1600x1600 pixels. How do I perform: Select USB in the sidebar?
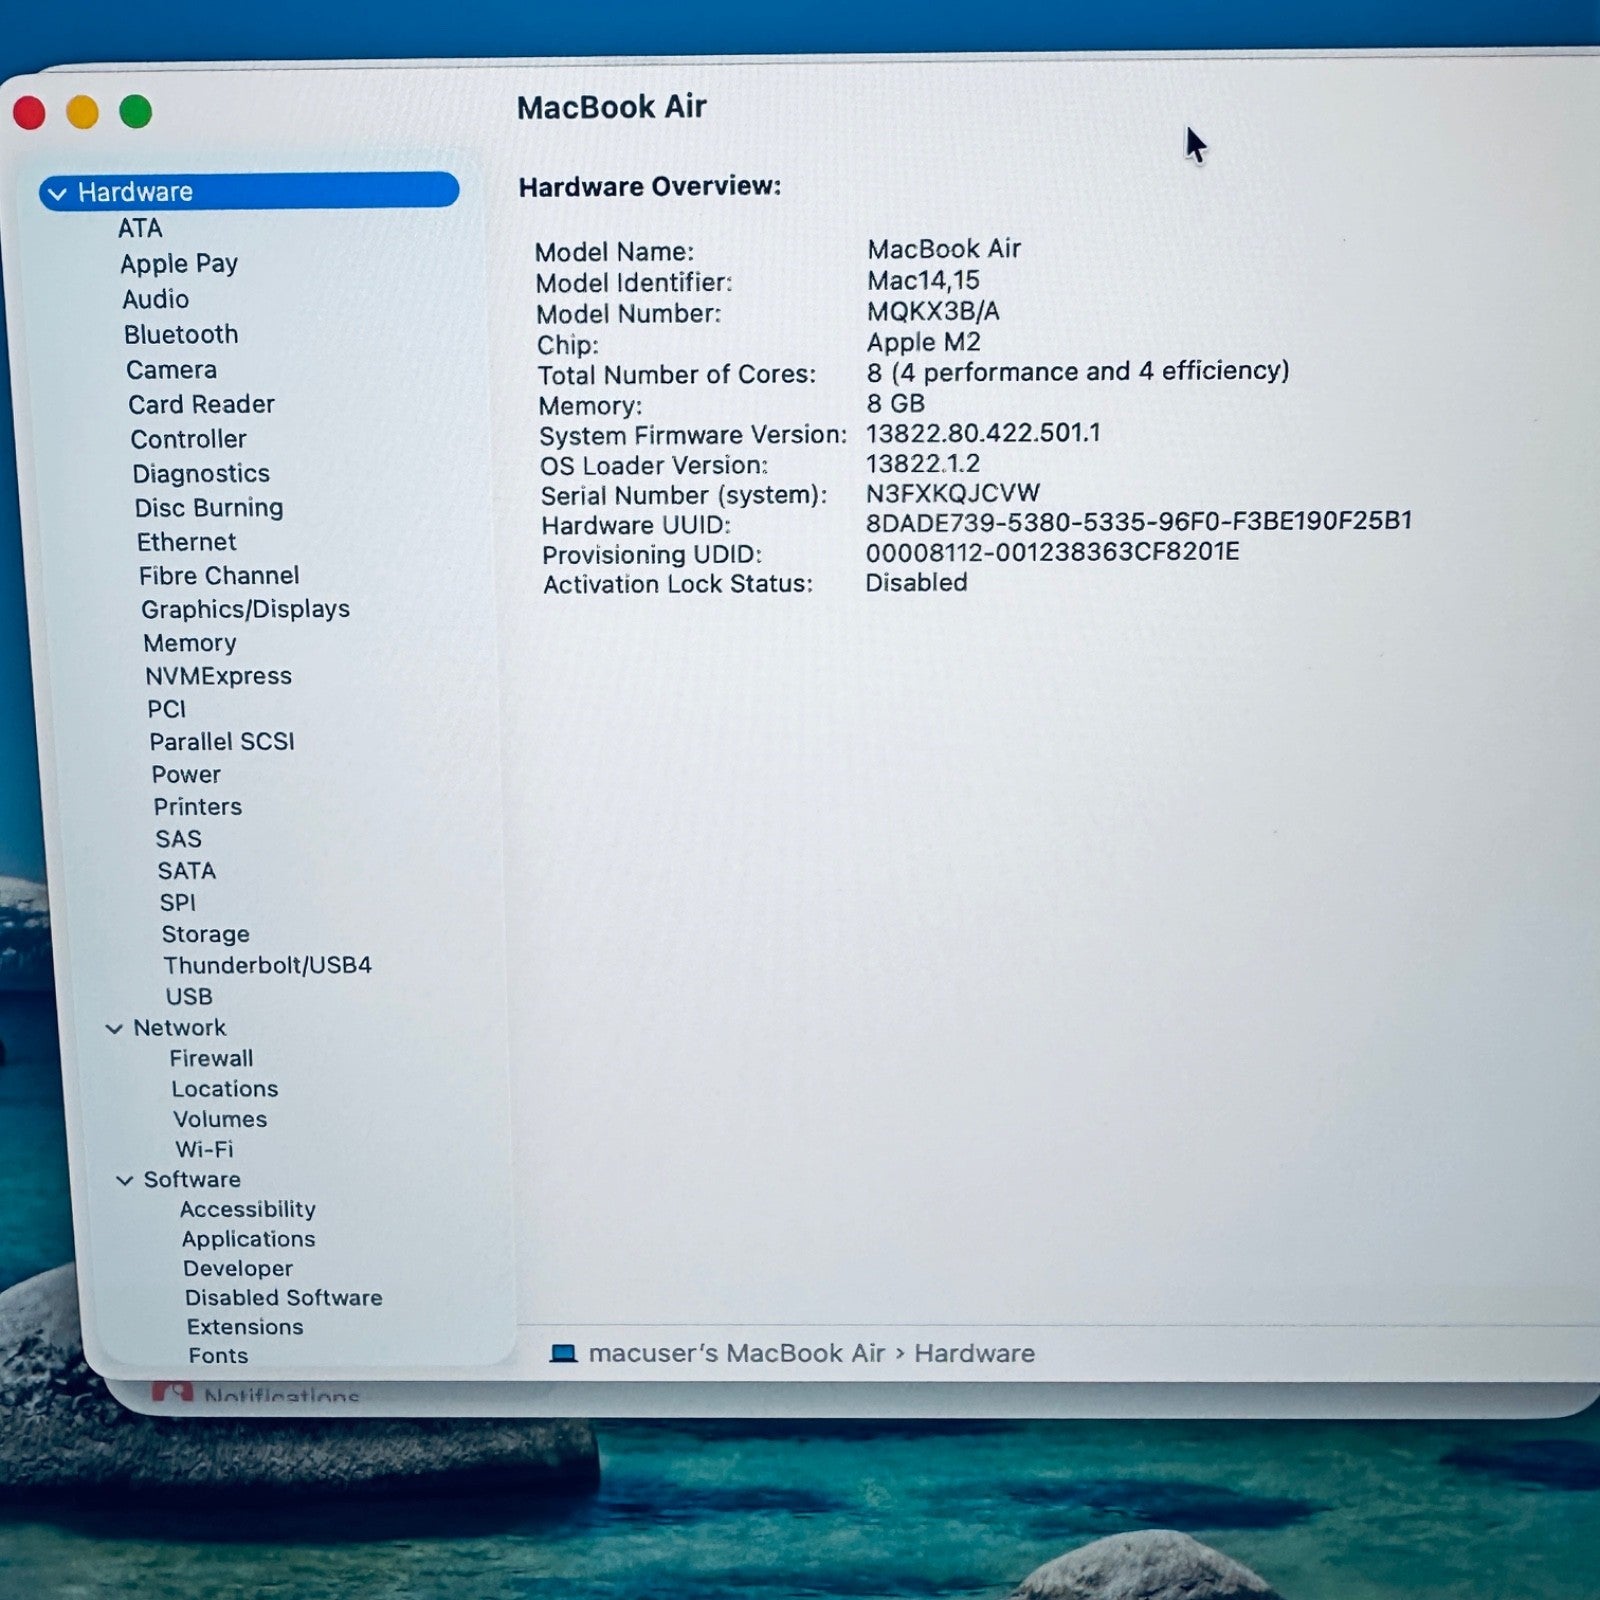(x=188, y=996)
